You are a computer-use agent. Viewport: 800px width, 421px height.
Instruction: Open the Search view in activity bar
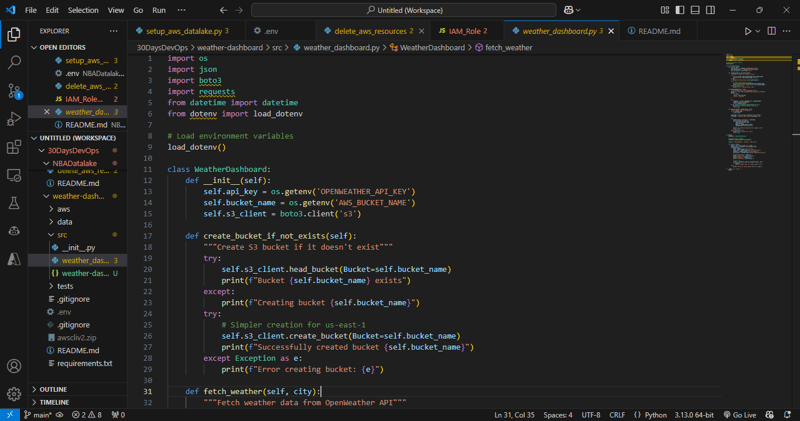pyautogui.click(x=14, y=62)
